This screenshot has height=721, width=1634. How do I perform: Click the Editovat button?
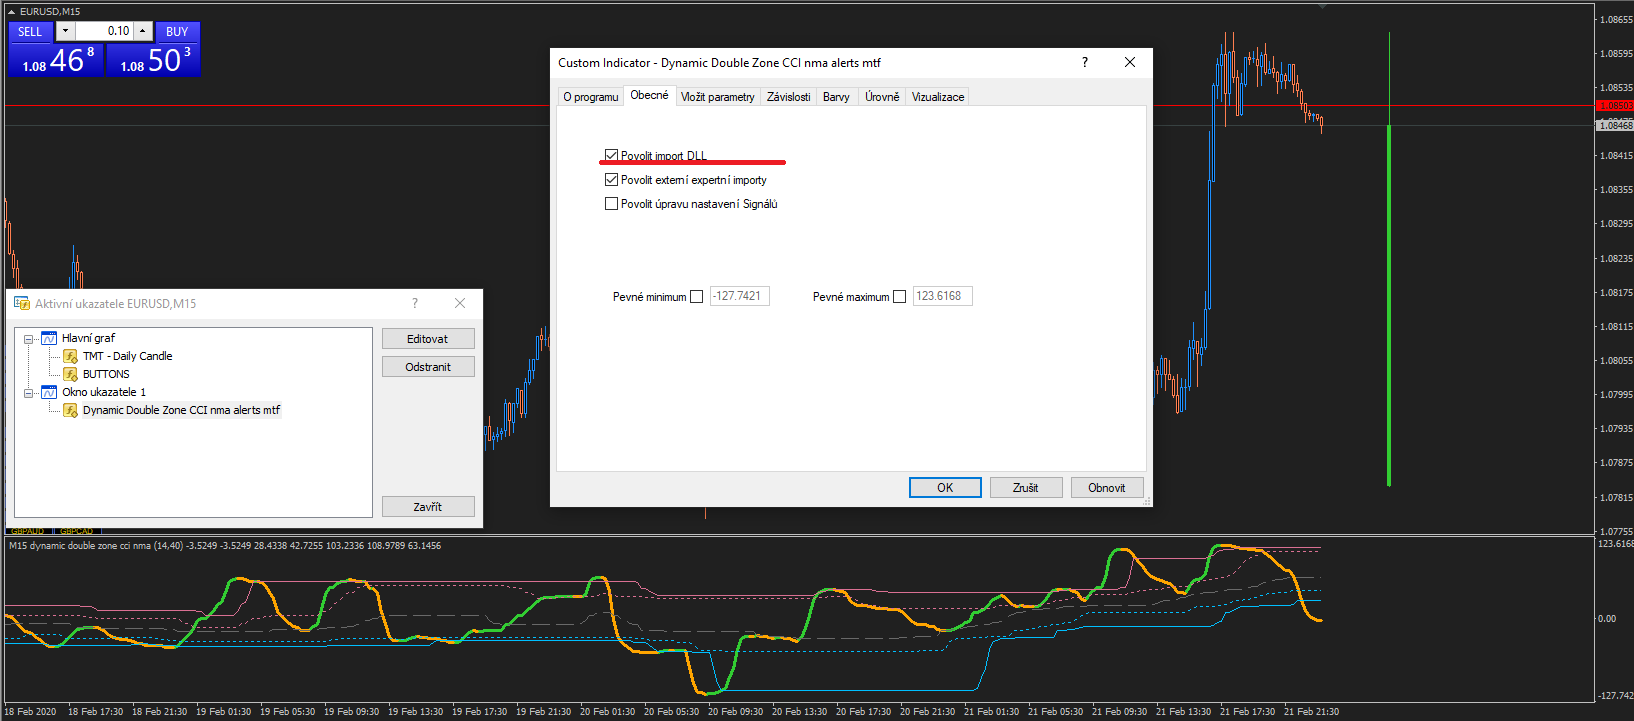click(428, 339)
